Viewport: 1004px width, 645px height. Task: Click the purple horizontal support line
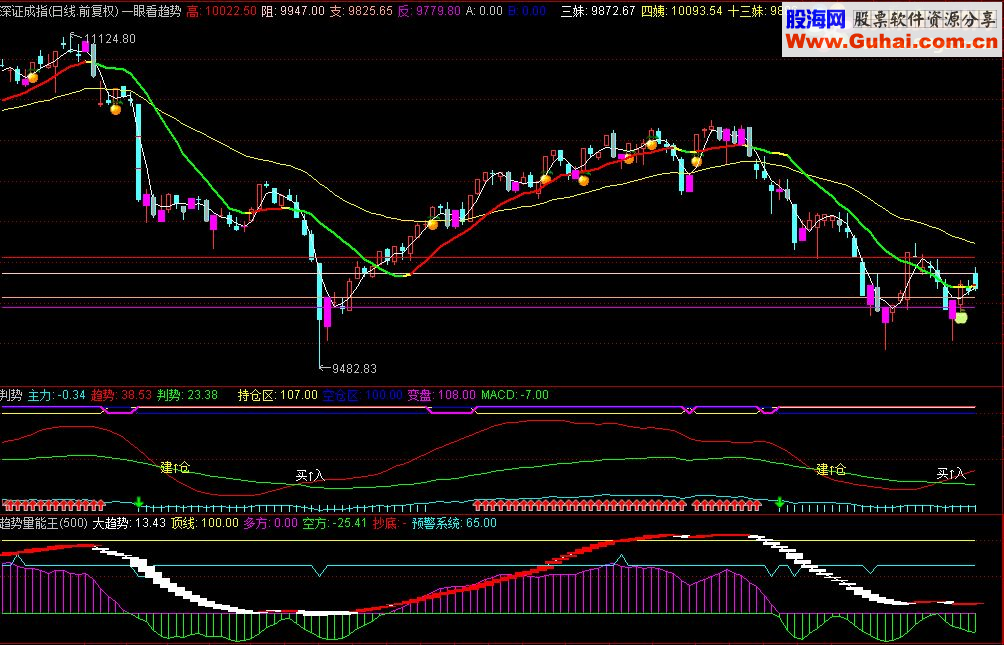coord(488,307)
